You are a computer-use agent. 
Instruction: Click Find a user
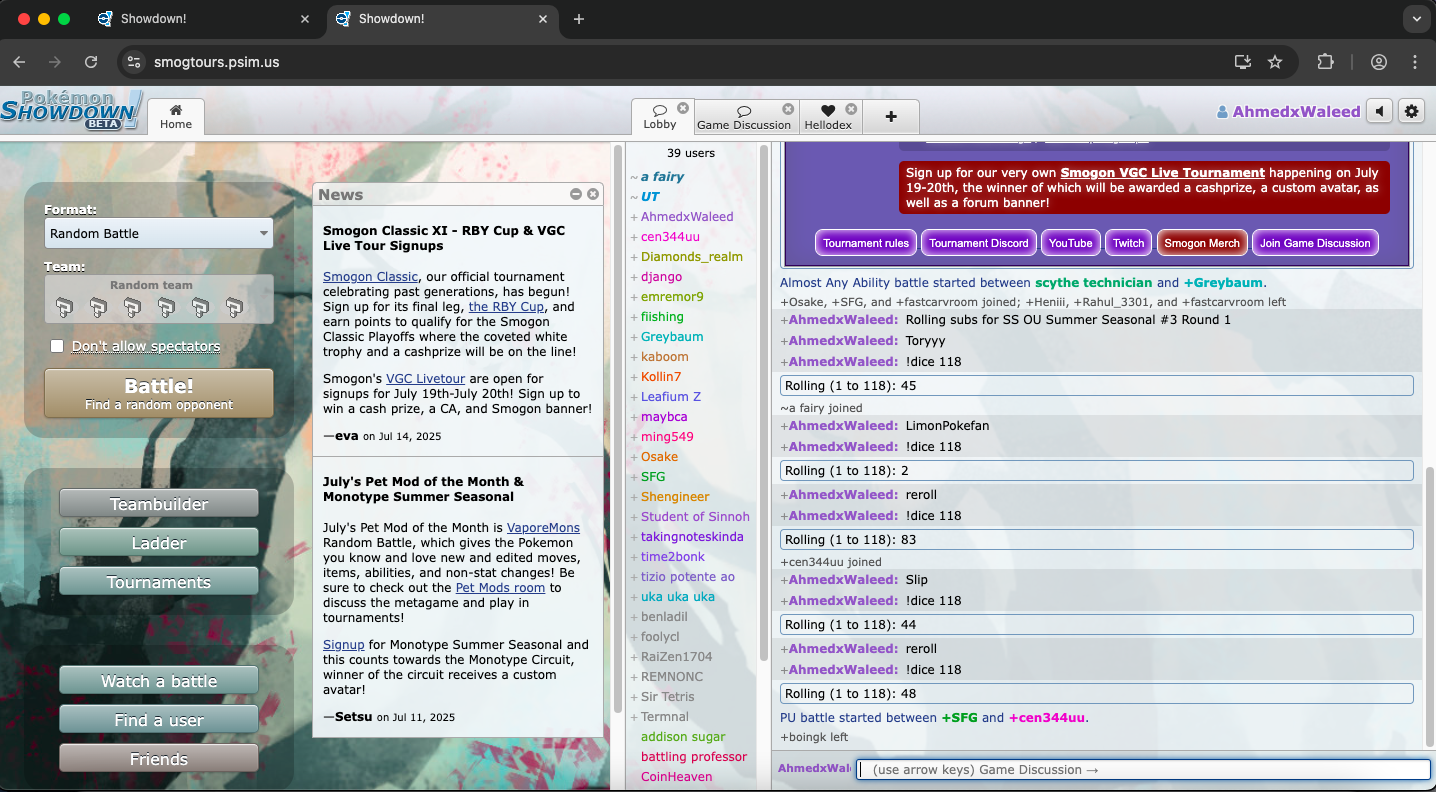click(159, 720)
